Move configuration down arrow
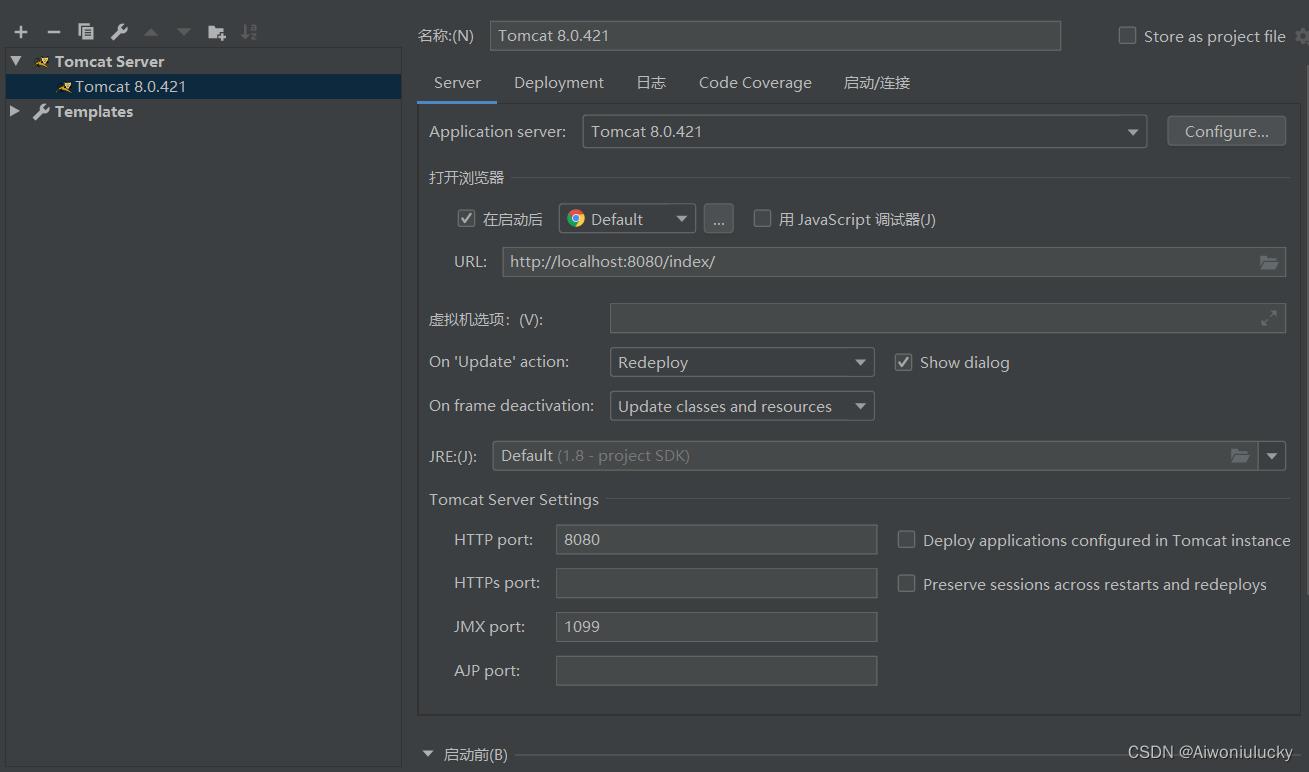1309x772 pixels. point(184,32)
